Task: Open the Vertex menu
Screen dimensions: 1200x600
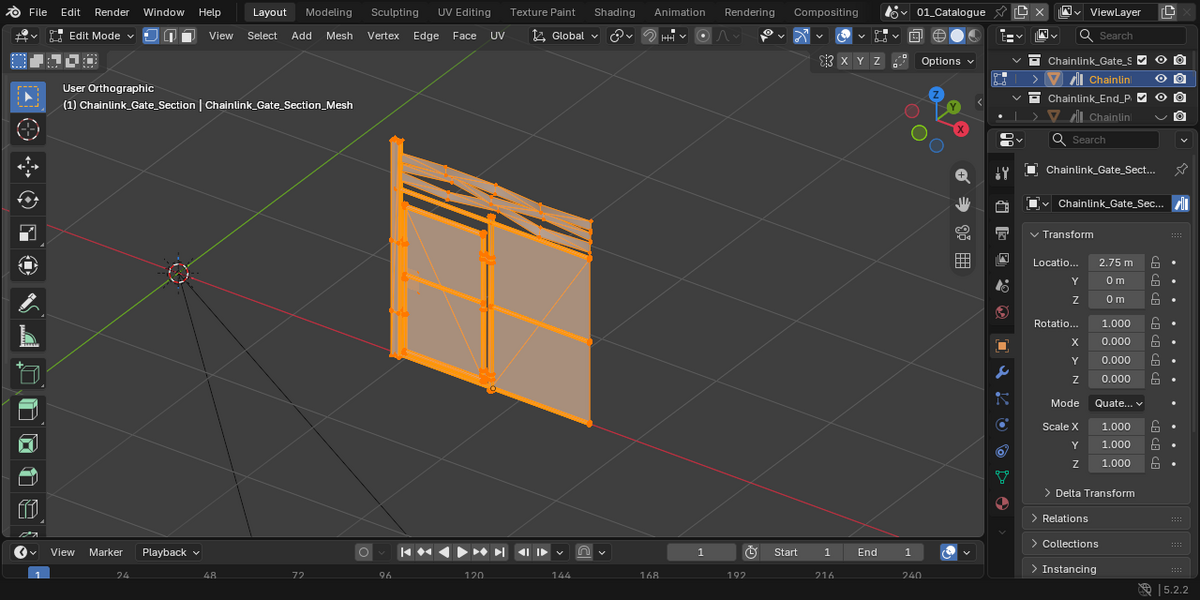Action: pos(383,35)
